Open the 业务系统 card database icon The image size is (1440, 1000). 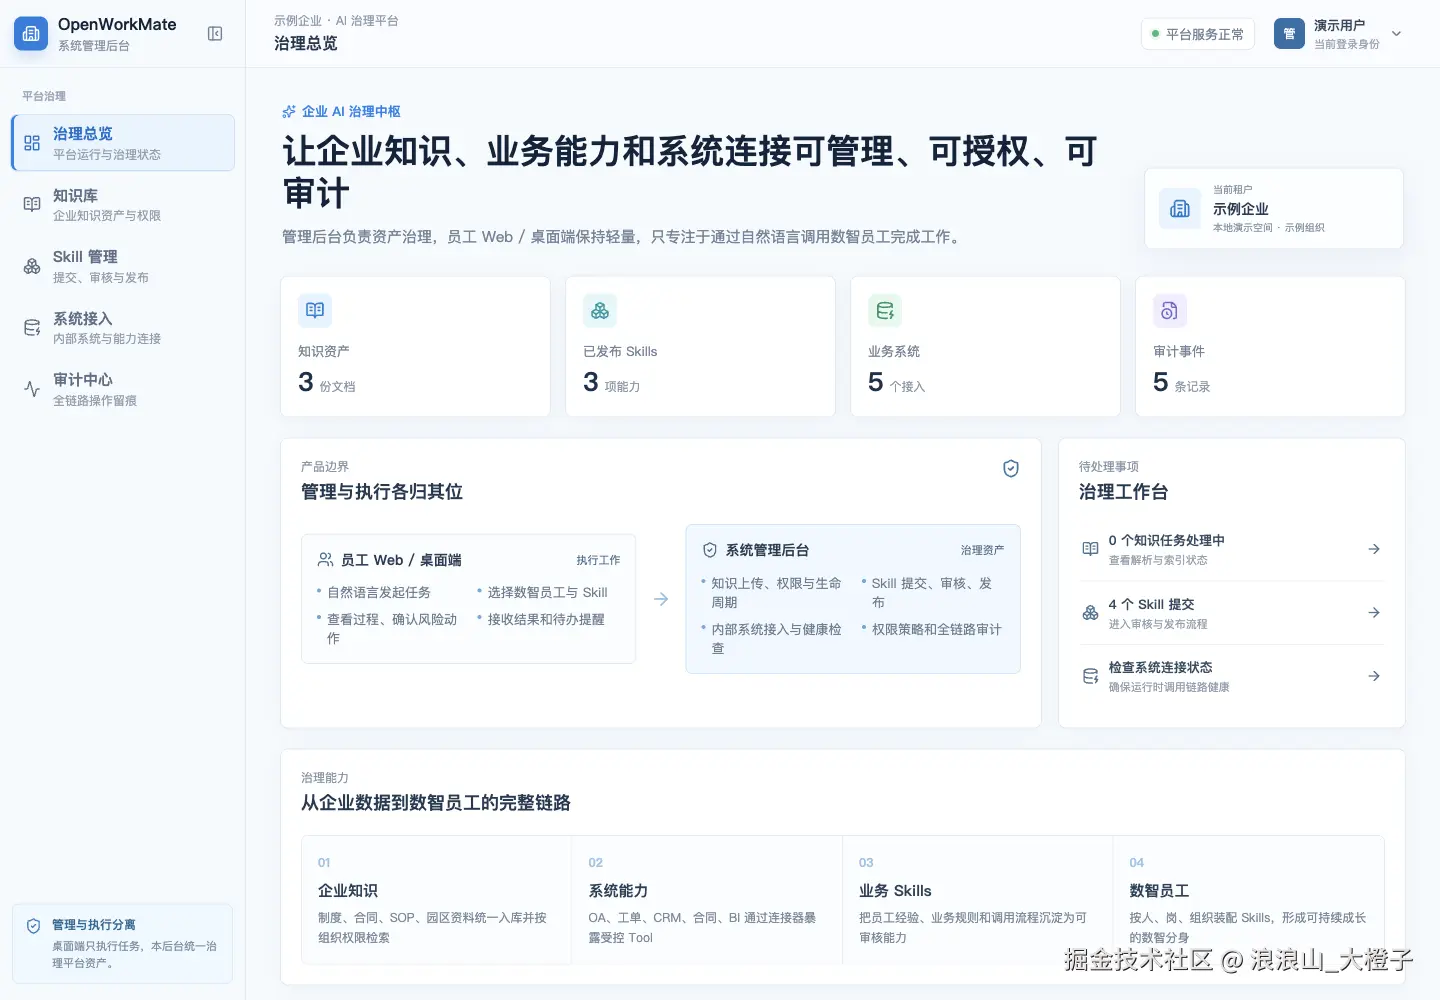[885, 310]
